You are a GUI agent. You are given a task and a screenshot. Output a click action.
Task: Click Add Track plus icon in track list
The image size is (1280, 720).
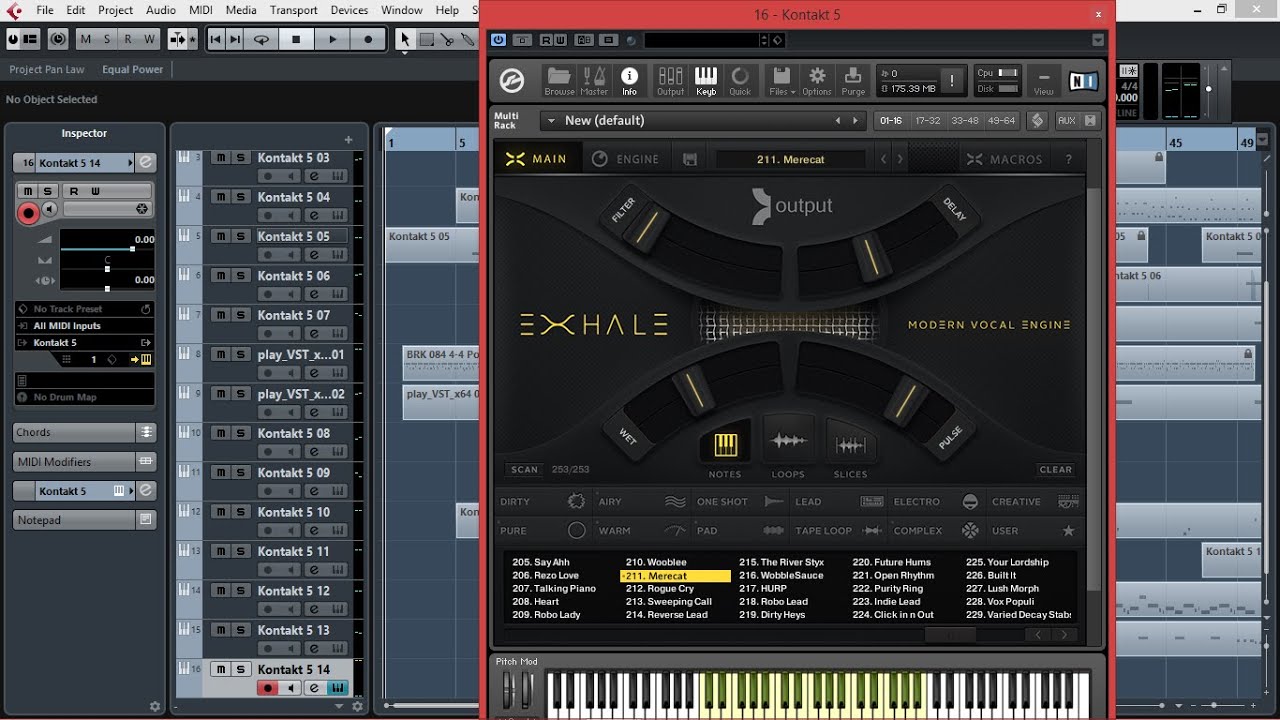pos(348,140)
